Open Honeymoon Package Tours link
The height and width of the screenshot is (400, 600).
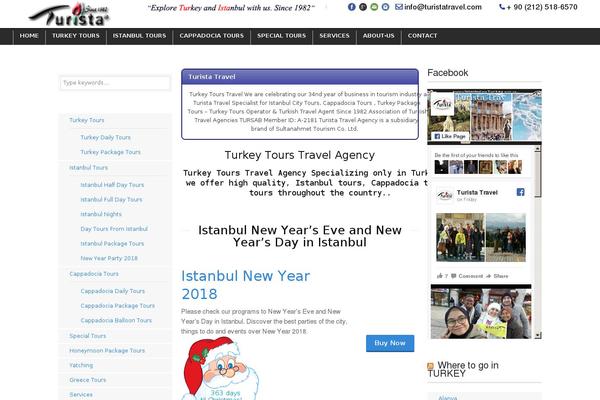(107, 351)
